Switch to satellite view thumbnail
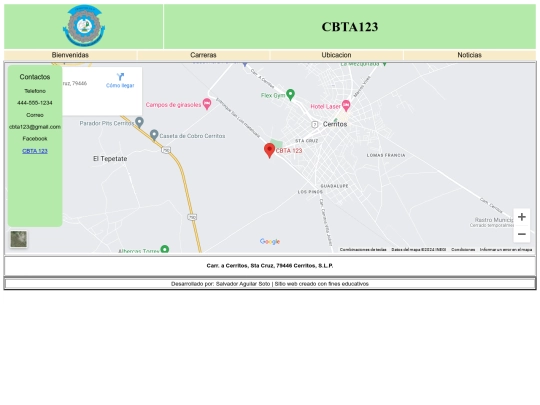Image resolution: width=540 pixels, height=405 pixels. pyautogui.click(x=19, y=239)
